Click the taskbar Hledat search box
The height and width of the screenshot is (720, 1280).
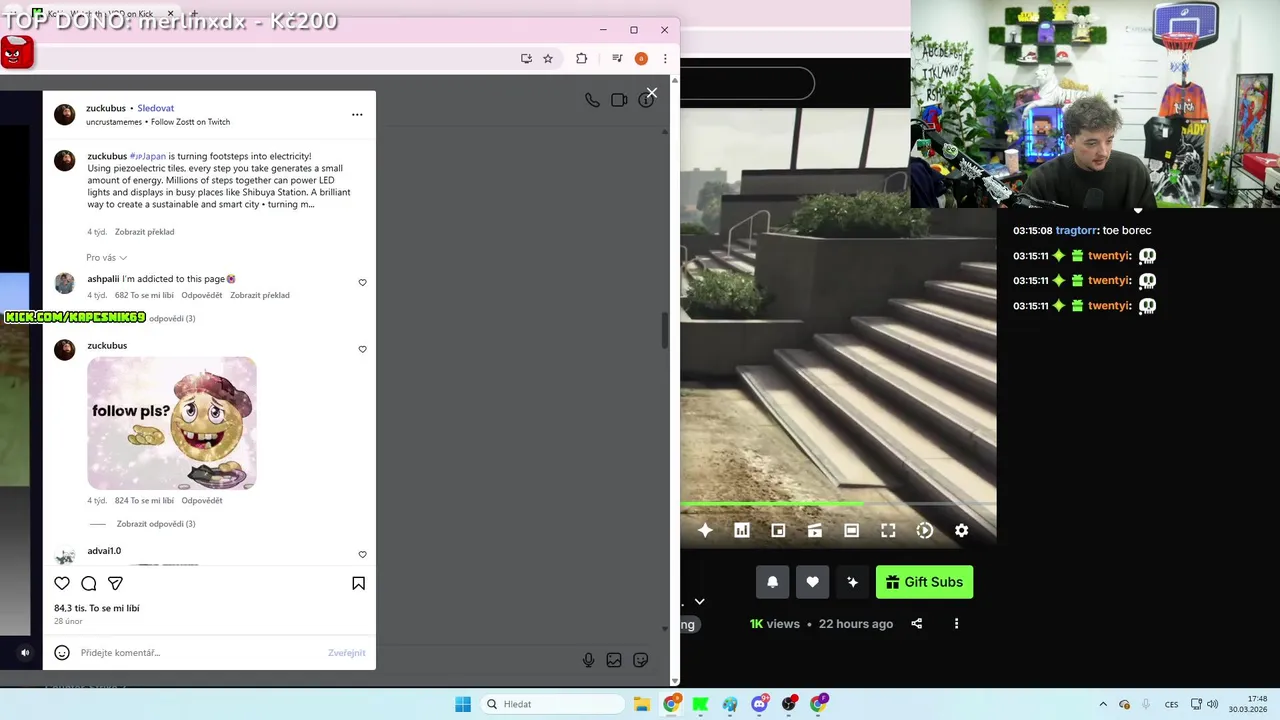(552, 704)
